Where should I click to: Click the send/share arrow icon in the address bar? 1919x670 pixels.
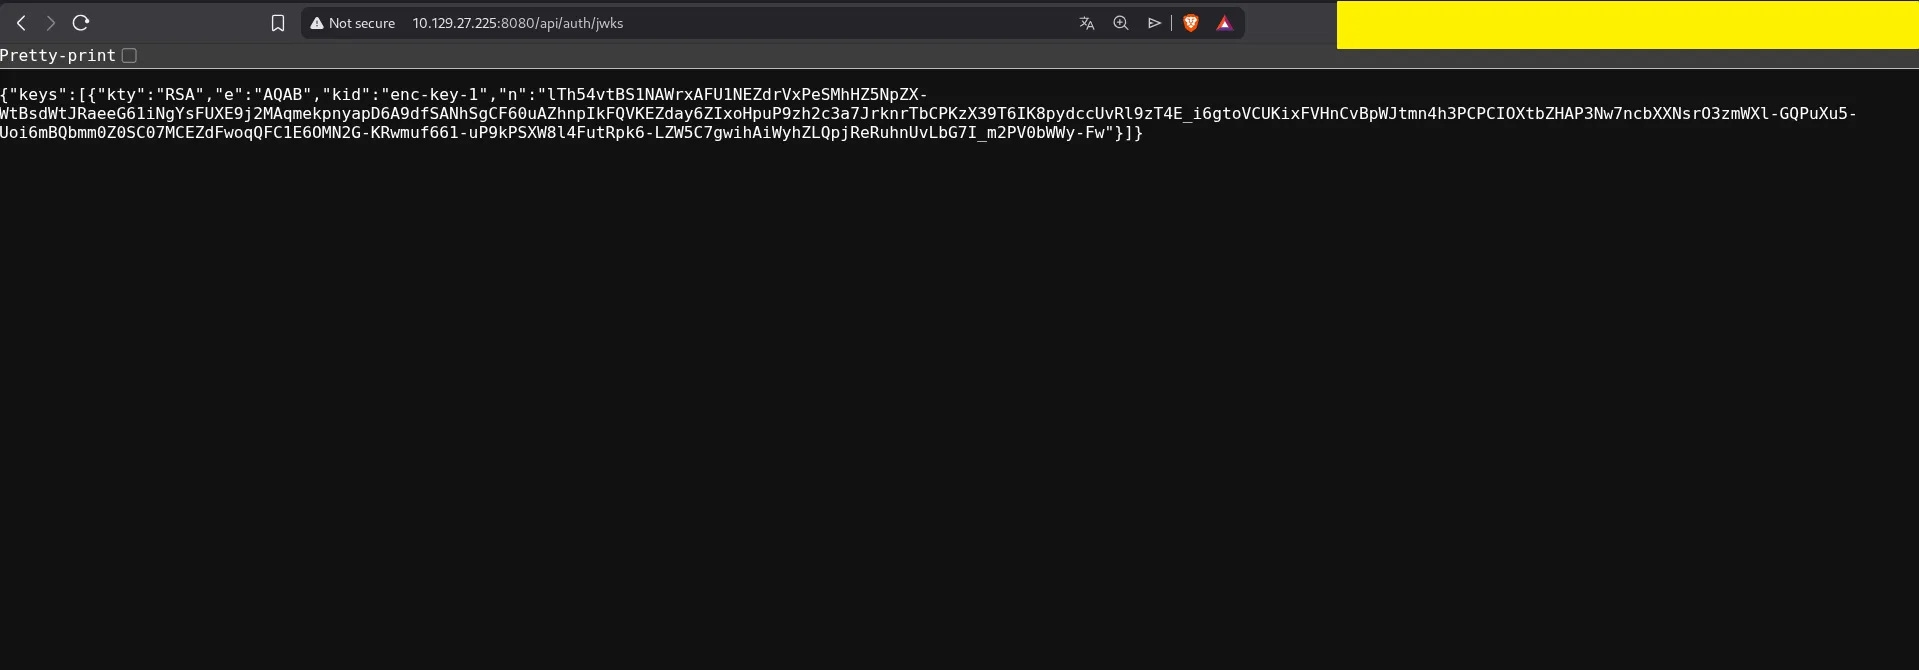point(1154,23)
